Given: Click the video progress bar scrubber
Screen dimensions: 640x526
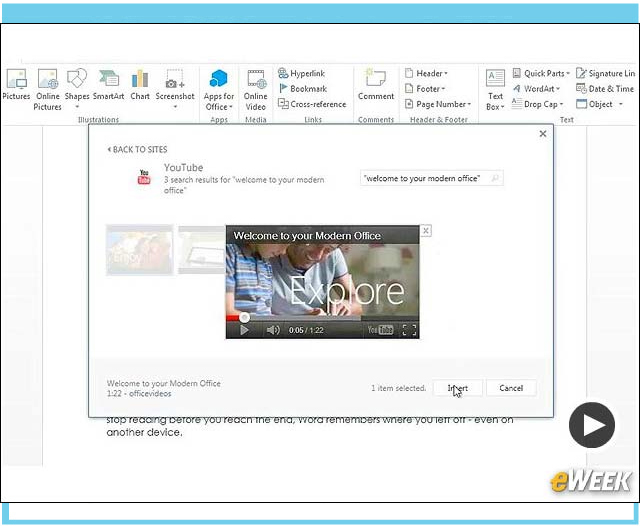Looking at the screenshot, I should (x=244, y=318).
